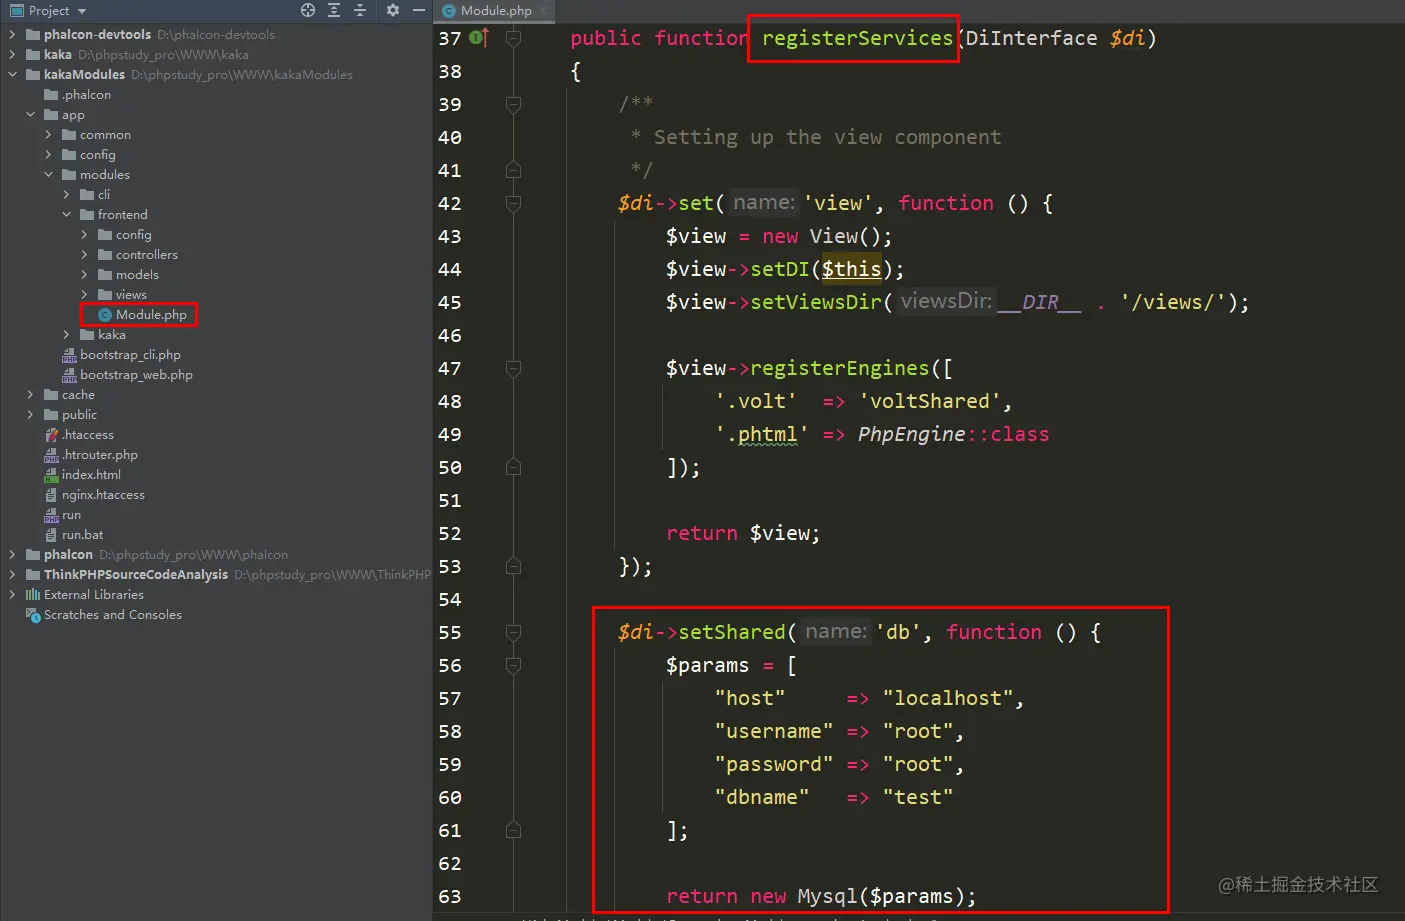This screenshot has width=1405, height=921.
Task: Expand the cli folder
Action: [x=66, y=194]
